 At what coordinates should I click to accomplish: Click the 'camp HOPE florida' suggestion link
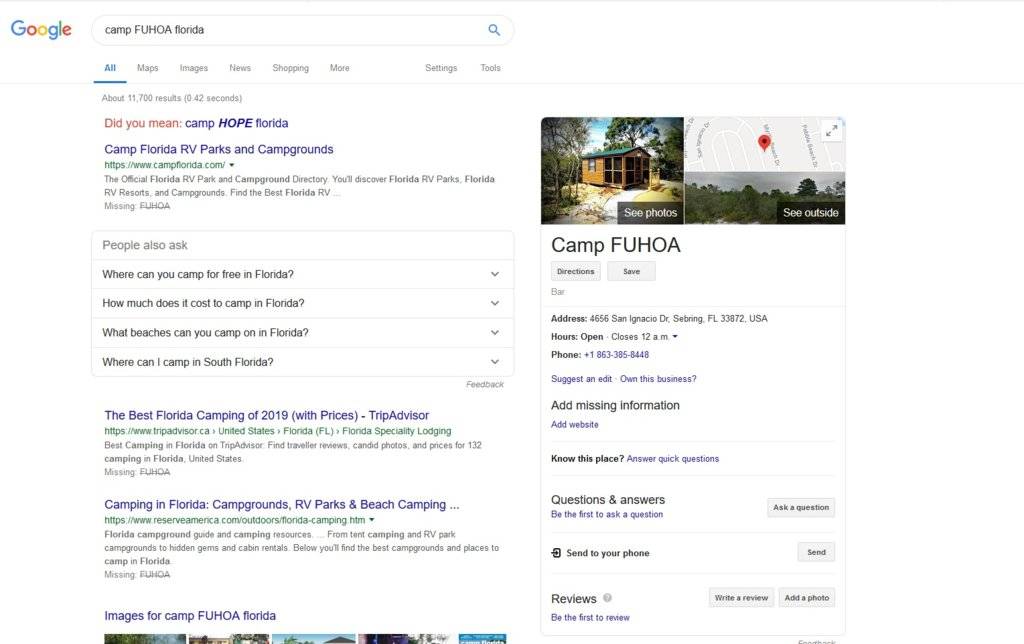pyautogui.click(x=236, y=123)
